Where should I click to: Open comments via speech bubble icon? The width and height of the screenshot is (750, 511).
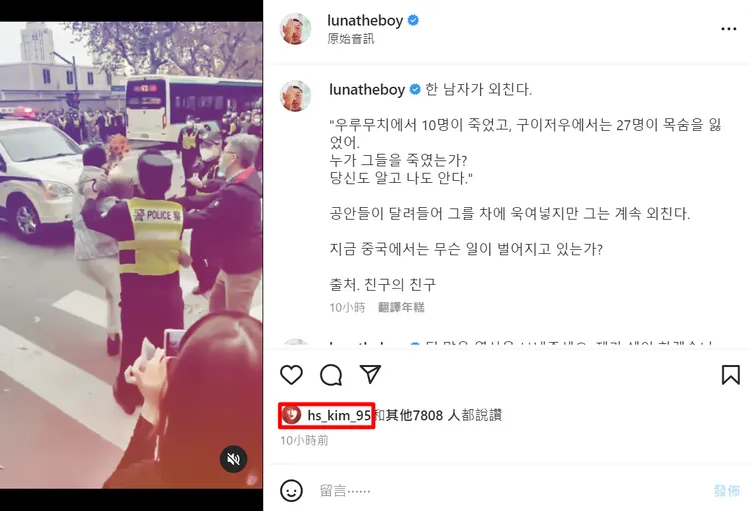point(331,375)
